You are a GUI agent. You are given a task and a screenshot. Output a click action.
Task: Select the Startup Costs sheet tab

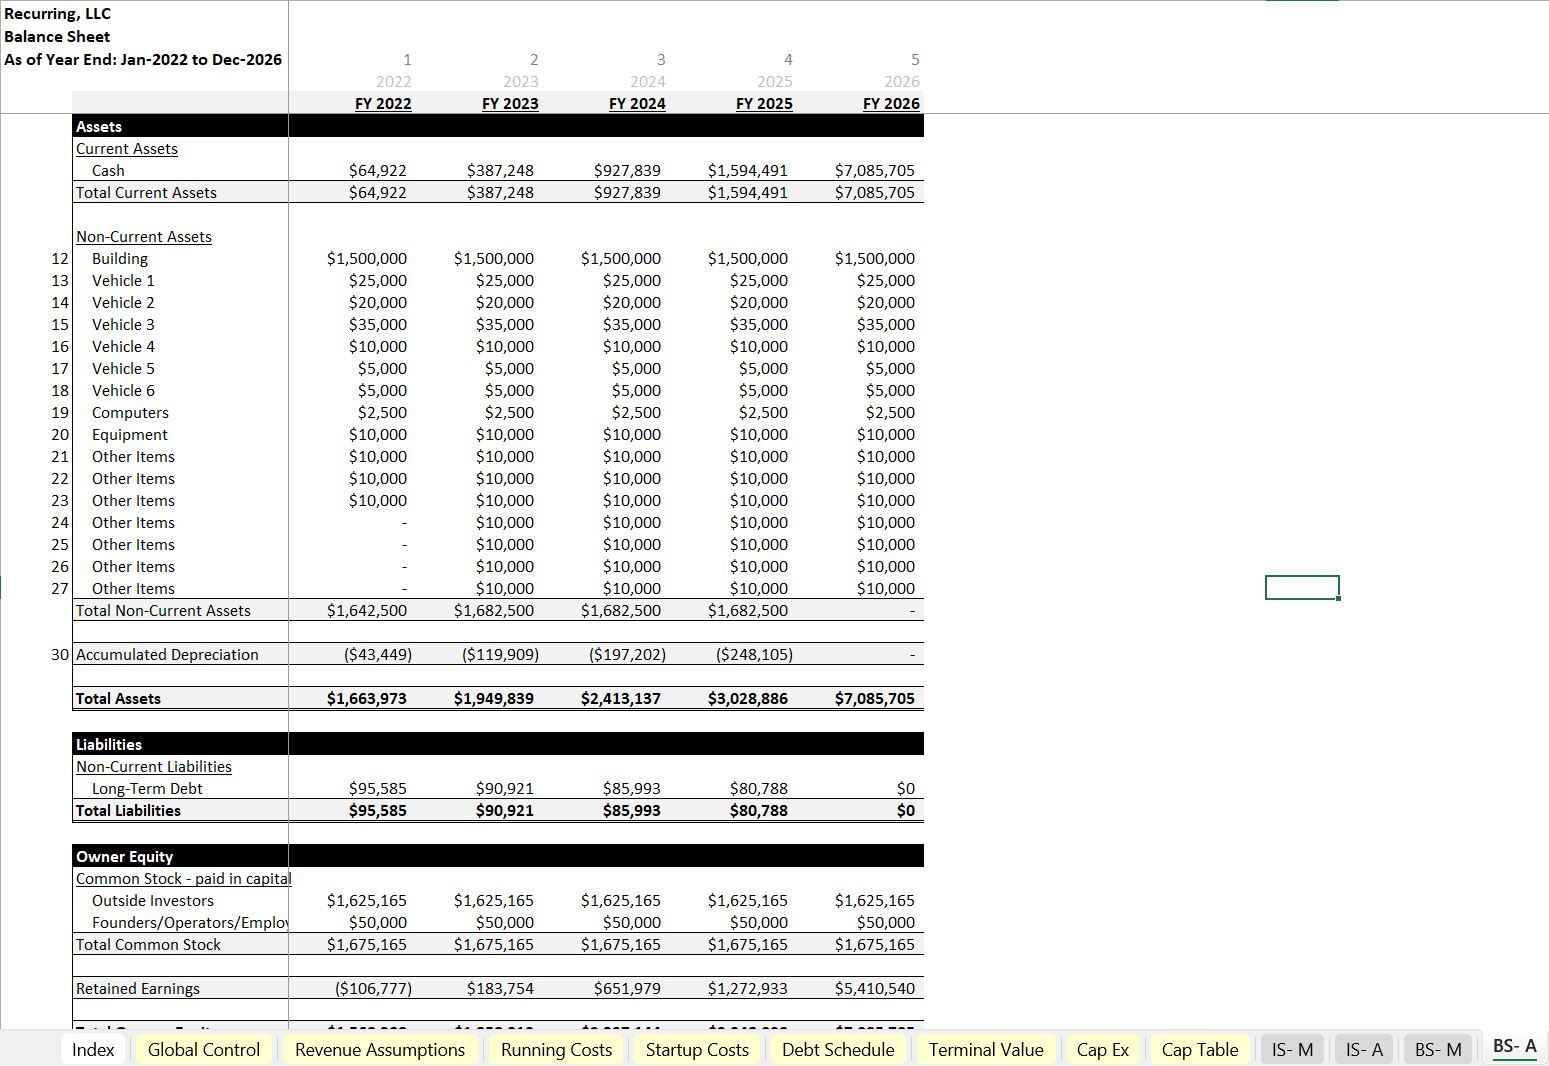697,1049
